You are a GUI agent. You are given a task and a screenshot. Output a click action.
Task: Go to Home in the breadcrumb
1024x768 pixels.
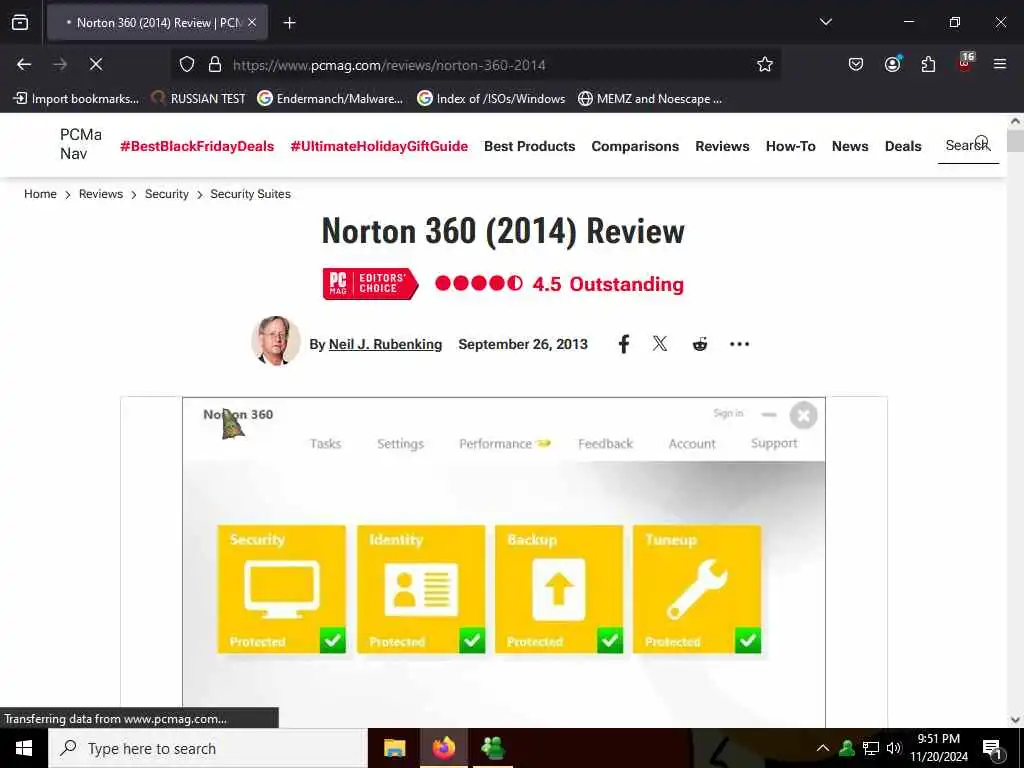pos(40,194)
